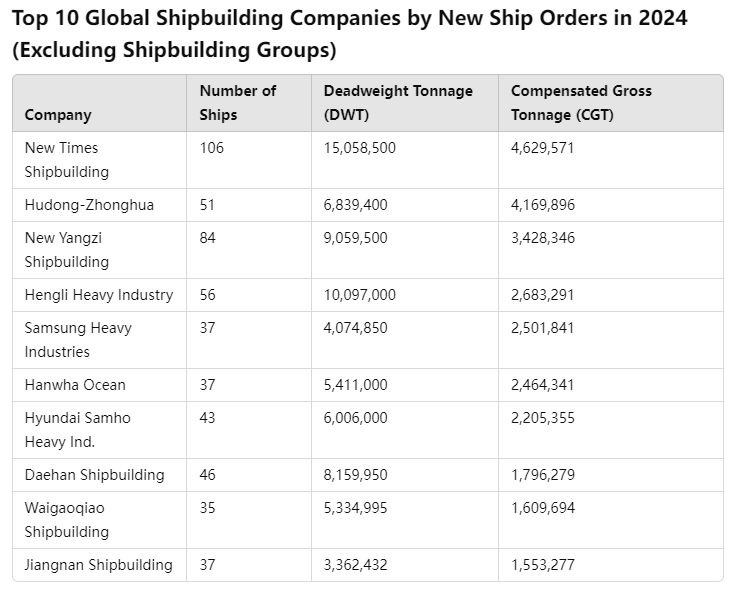Select the 15,058,500 DWT value
Viewport: 733px width, 592px height.
tap(359, 148)
